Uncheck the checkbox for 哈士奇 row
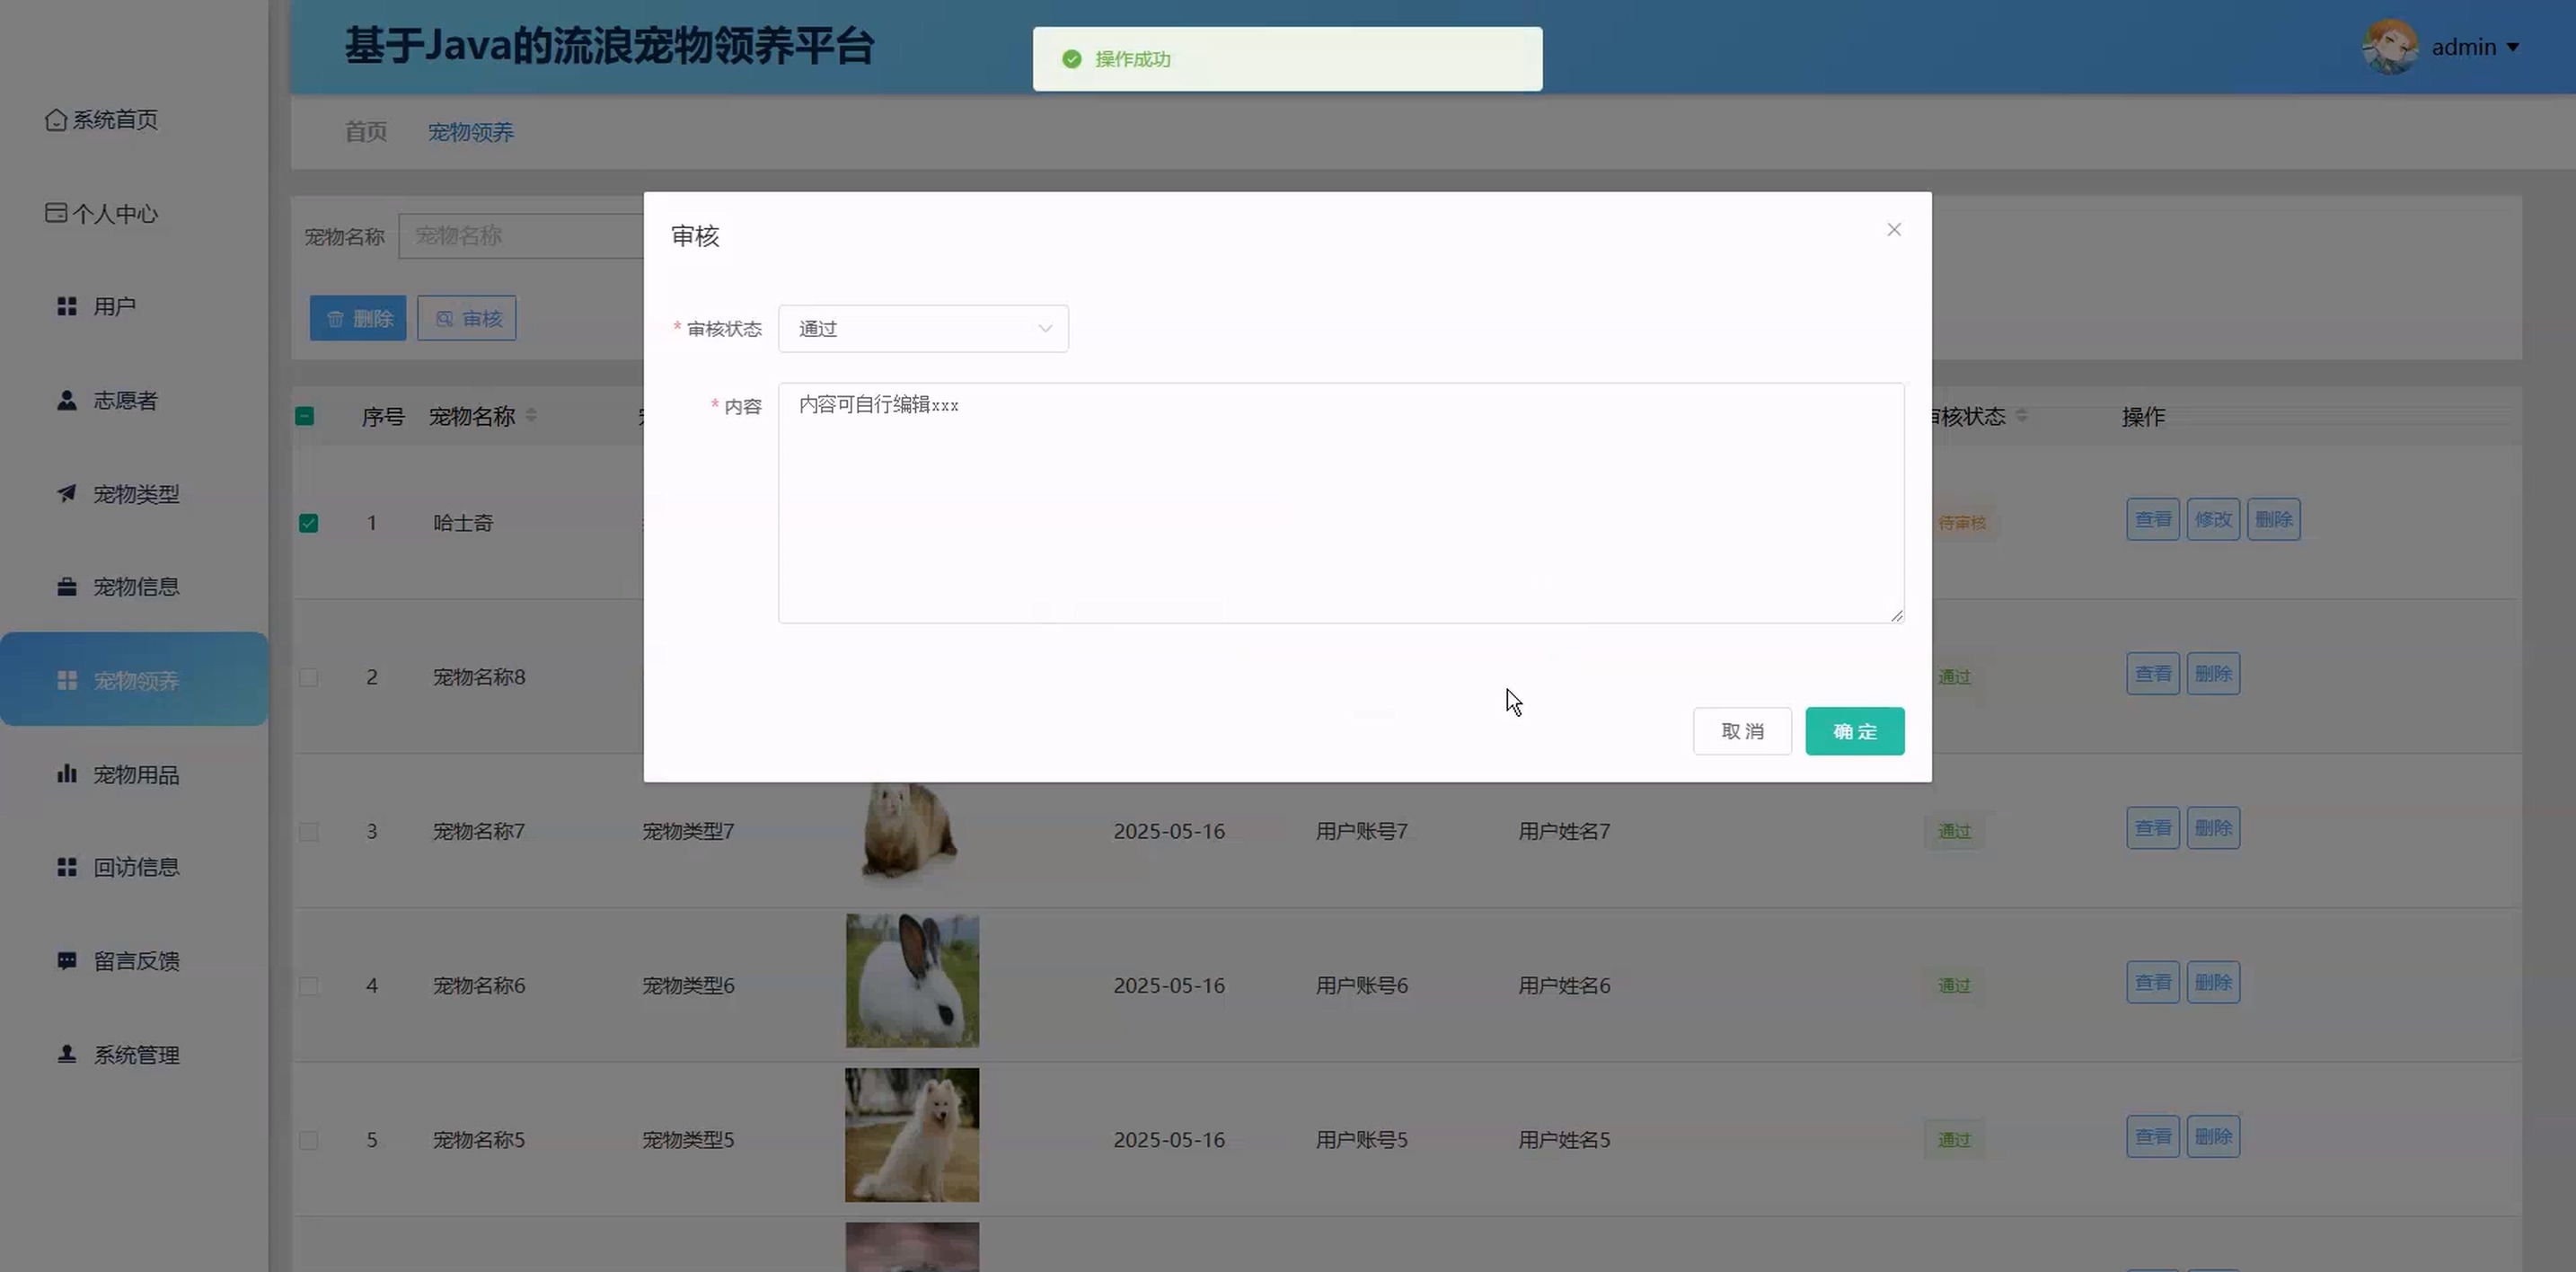The height and width of the screenshot is (1272, 2576). [x=309, y=523]
